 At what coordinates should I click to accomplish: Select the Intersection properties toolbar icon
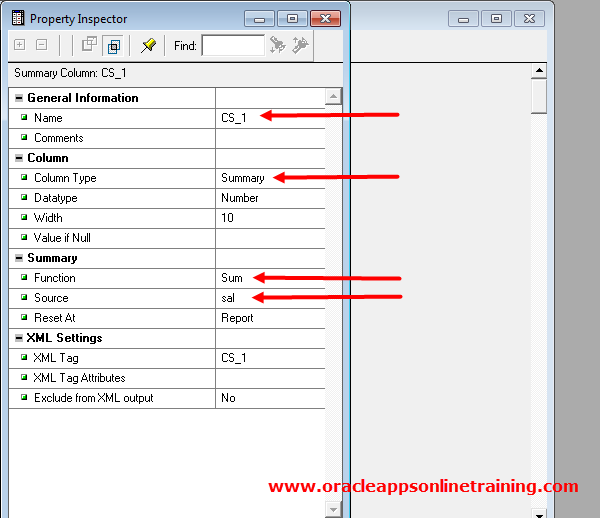(112, 45)
